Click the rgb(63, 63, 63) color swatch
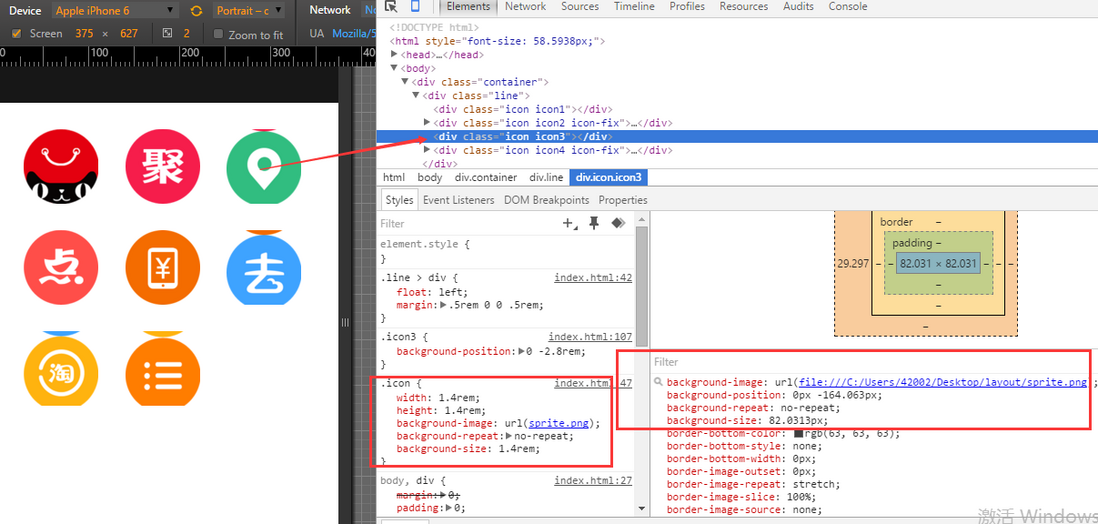Image resolution: width=1098 pixels, height=524 pixels. pos(799,434)
